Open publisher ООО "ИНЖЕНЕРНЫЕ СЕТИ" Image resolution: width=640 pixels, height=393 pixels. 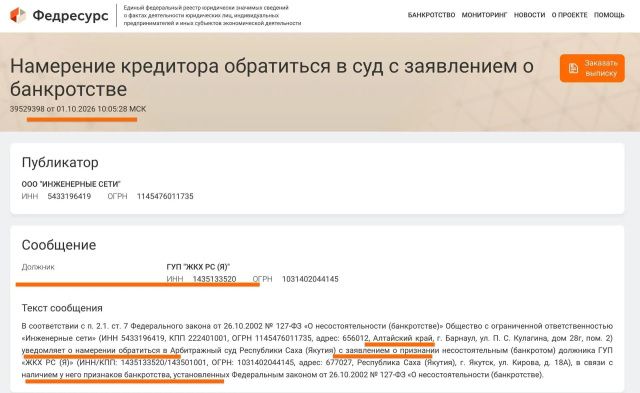(x=71, y=184)
